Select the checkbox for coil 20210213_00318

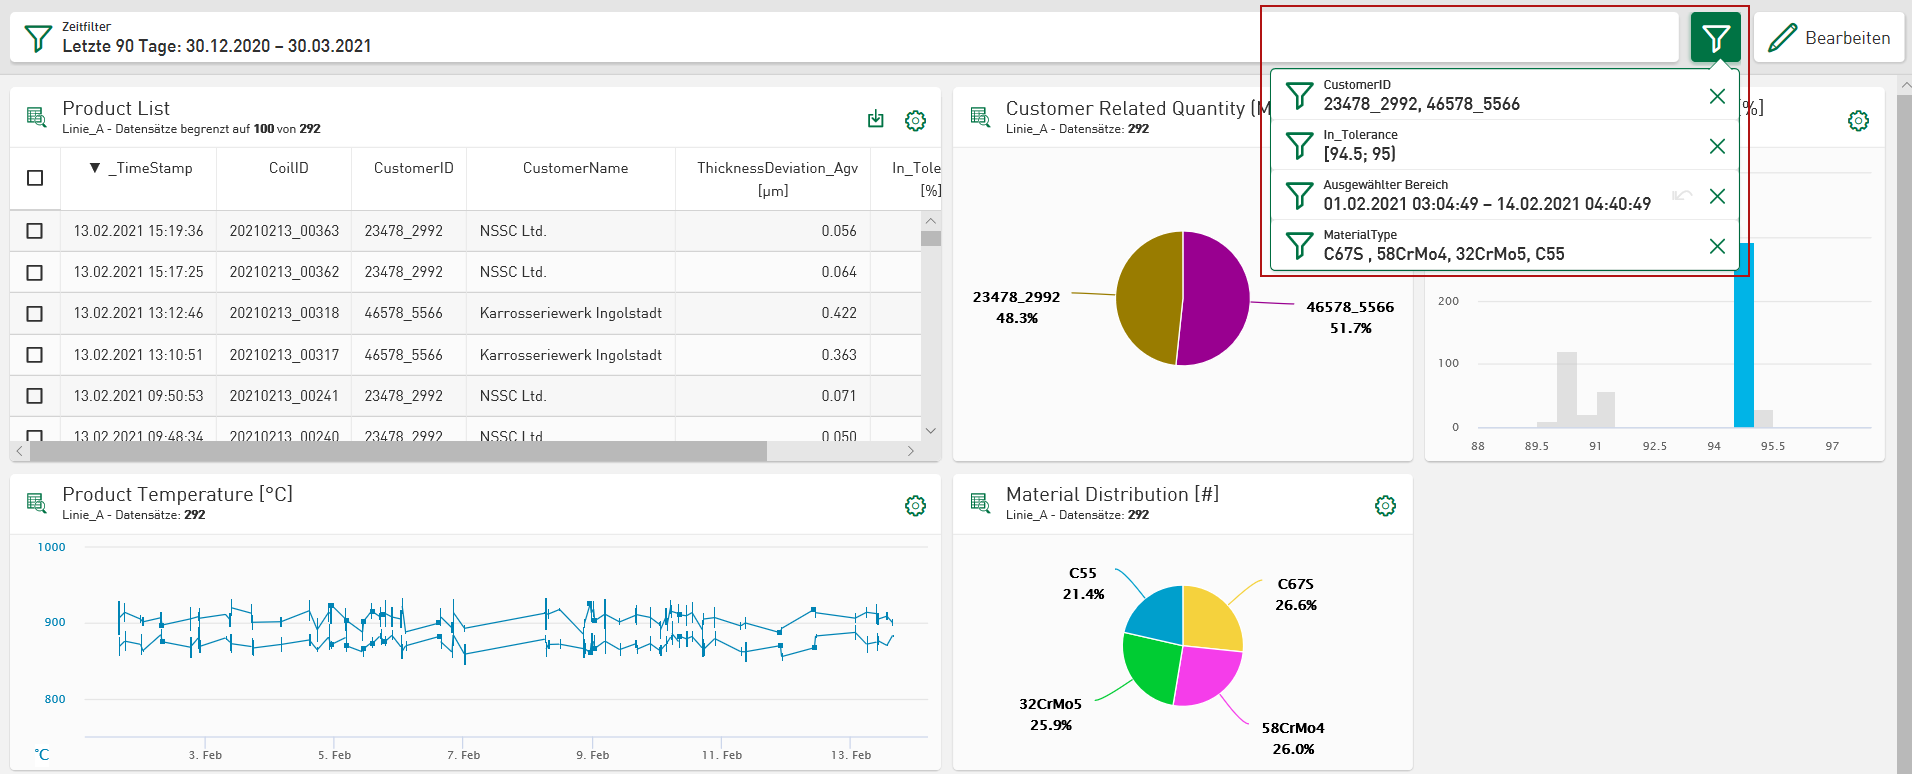[35, 314]
